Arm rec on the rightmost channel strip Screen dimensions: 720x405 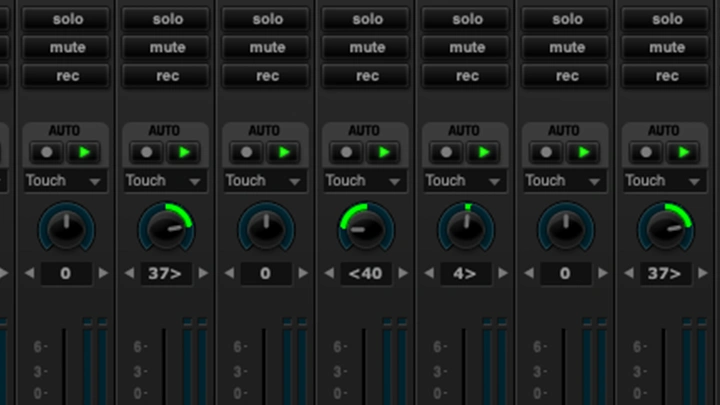[665, 76]
